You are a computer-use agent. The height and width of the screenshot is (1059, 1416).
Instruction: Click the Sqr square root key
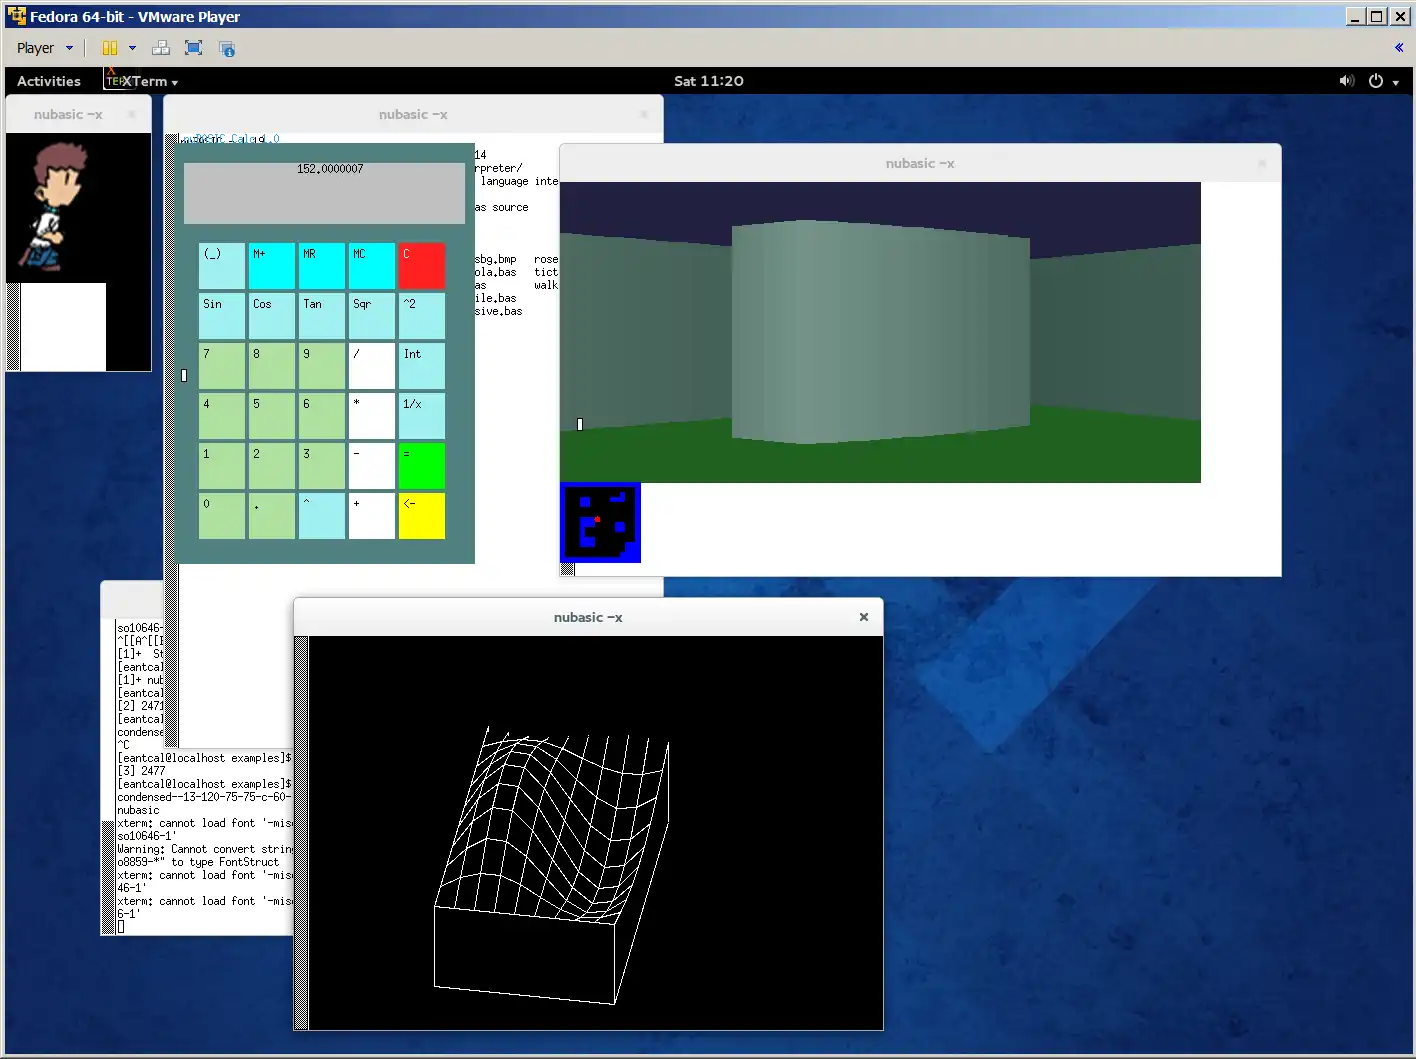click(x=372, y=316)
